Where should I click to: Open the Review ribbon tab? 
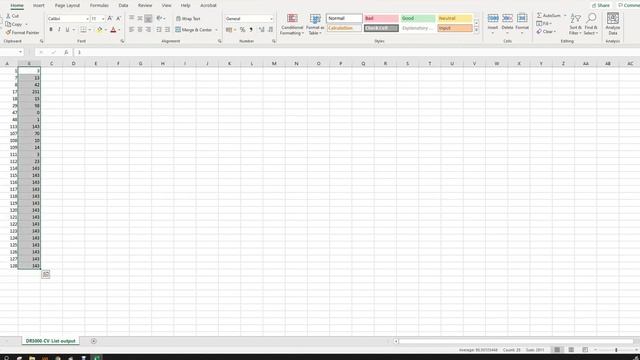[145, 5]
